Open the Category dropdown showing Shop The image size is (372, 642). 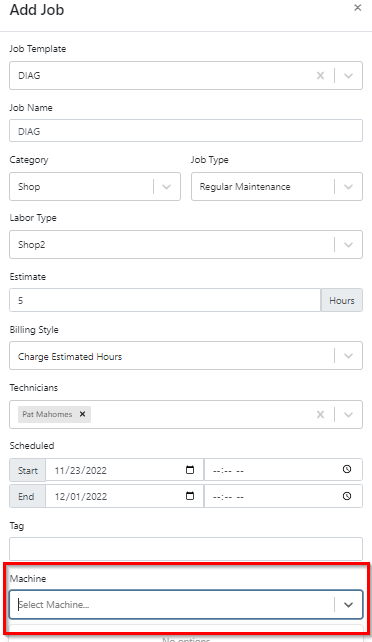[95, 187]
